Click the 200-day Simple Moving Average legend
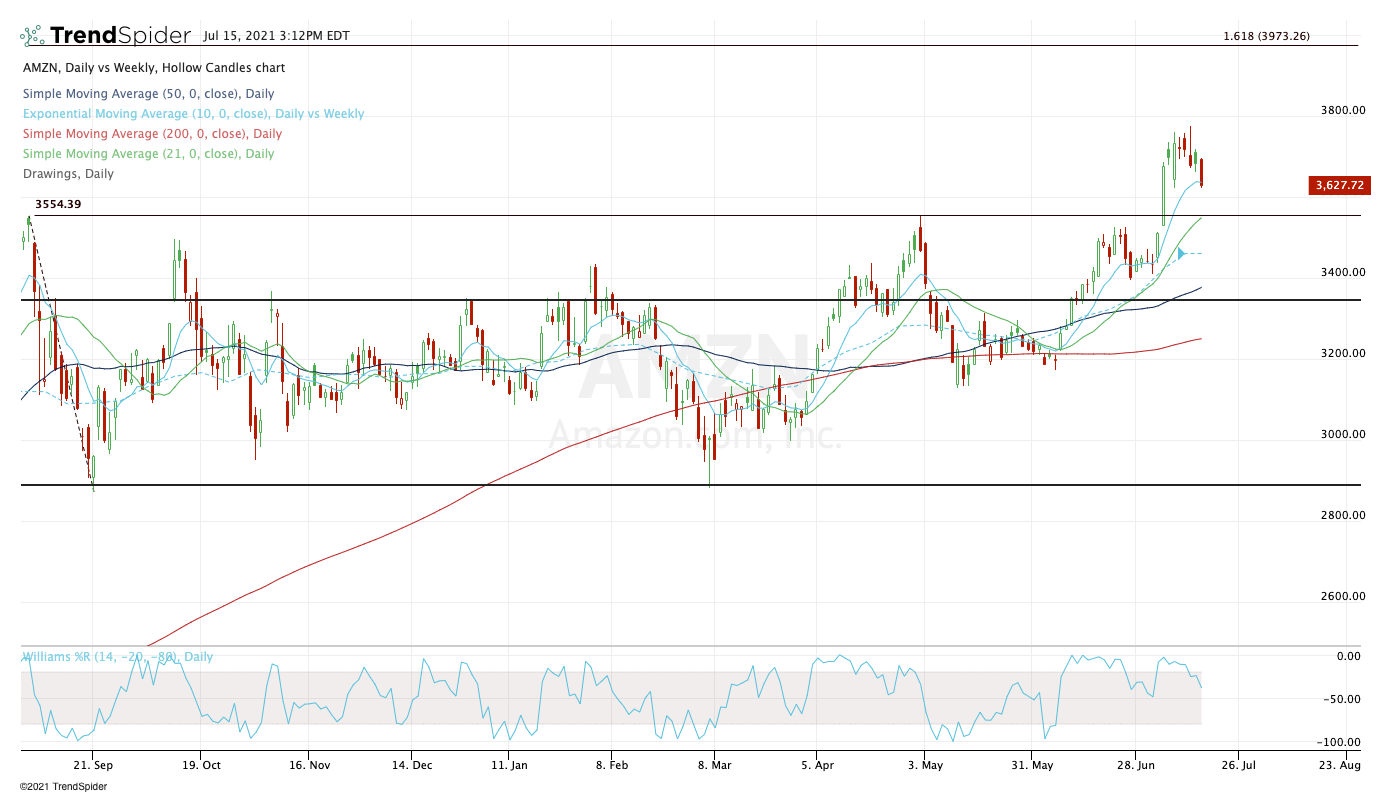Viewport: 1391px width, 796px height. tap(151, 134)
